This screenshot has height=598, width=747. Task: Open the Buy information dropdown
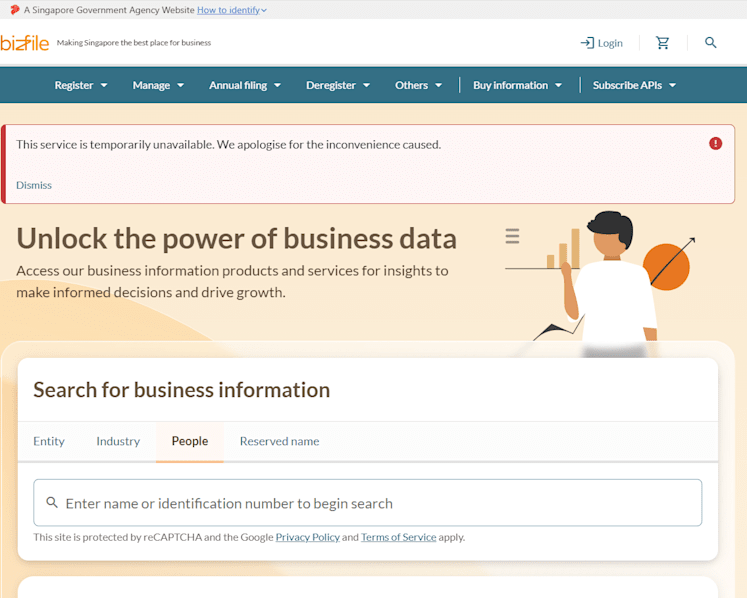[x=517, y=85]
